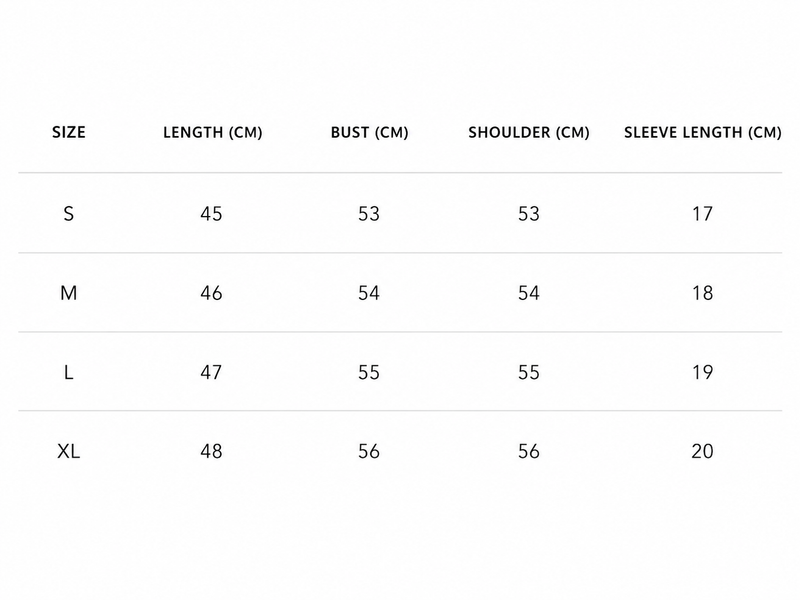The width and height of the screenshot is (800, 600).
Task: Click the length value 47
Action: click(211, 372)
